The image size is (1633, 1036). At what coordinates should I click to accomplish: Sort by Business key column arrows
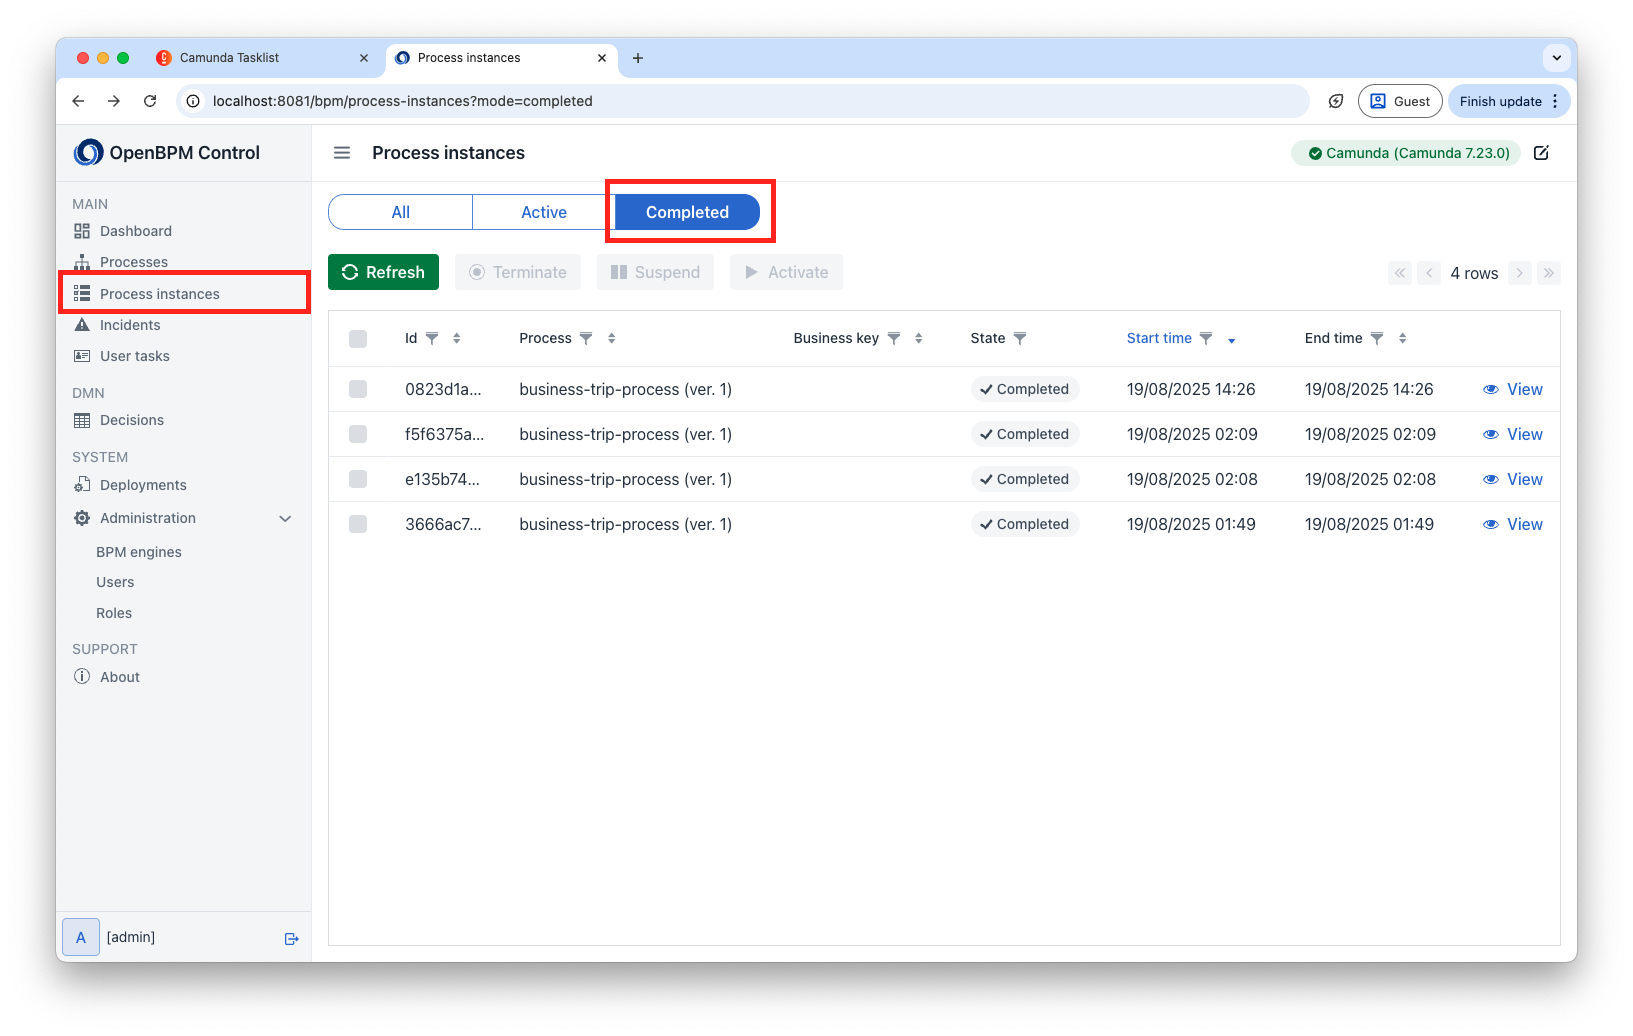[x=919, y=338]
